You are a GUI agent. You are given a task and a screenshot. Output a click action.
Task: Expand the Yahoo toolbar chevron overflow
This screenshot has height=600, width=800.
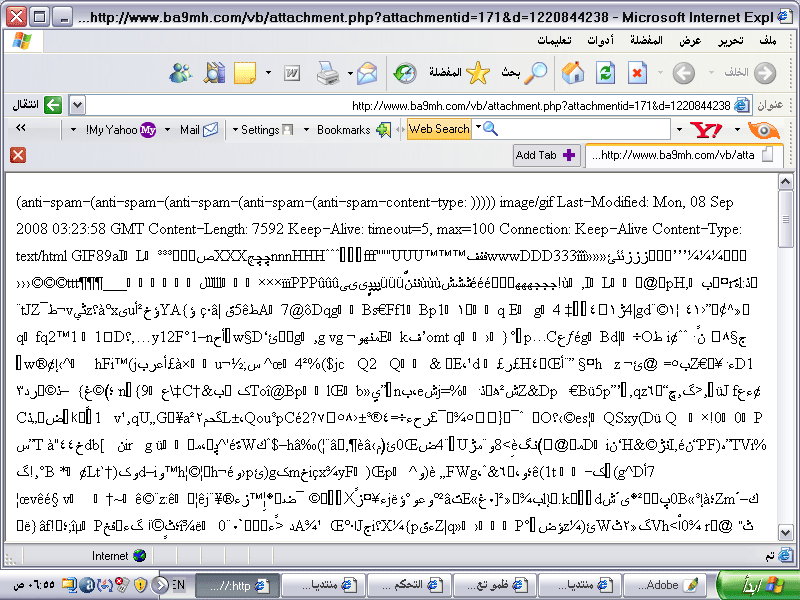[21, 129]
